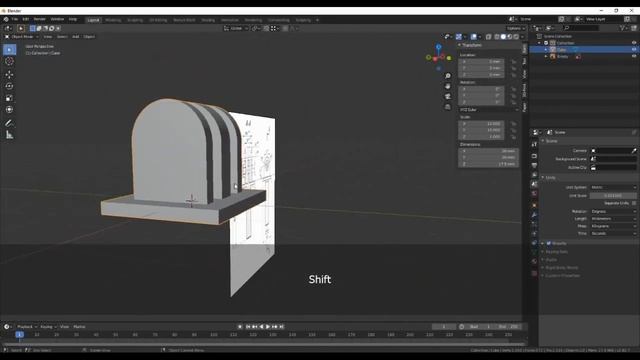Click the viewport zoom magnifier icon
Viewport: 640px width, 360px height.
pos(448,76)
